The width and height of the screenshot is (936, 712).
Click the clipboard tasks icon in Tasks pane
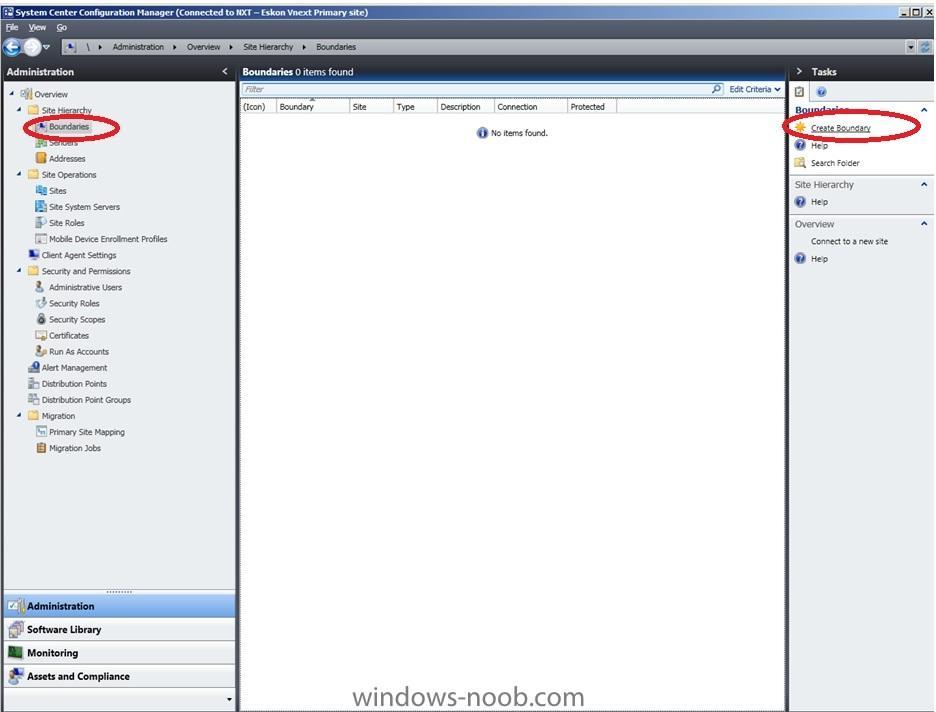[799, 92]
